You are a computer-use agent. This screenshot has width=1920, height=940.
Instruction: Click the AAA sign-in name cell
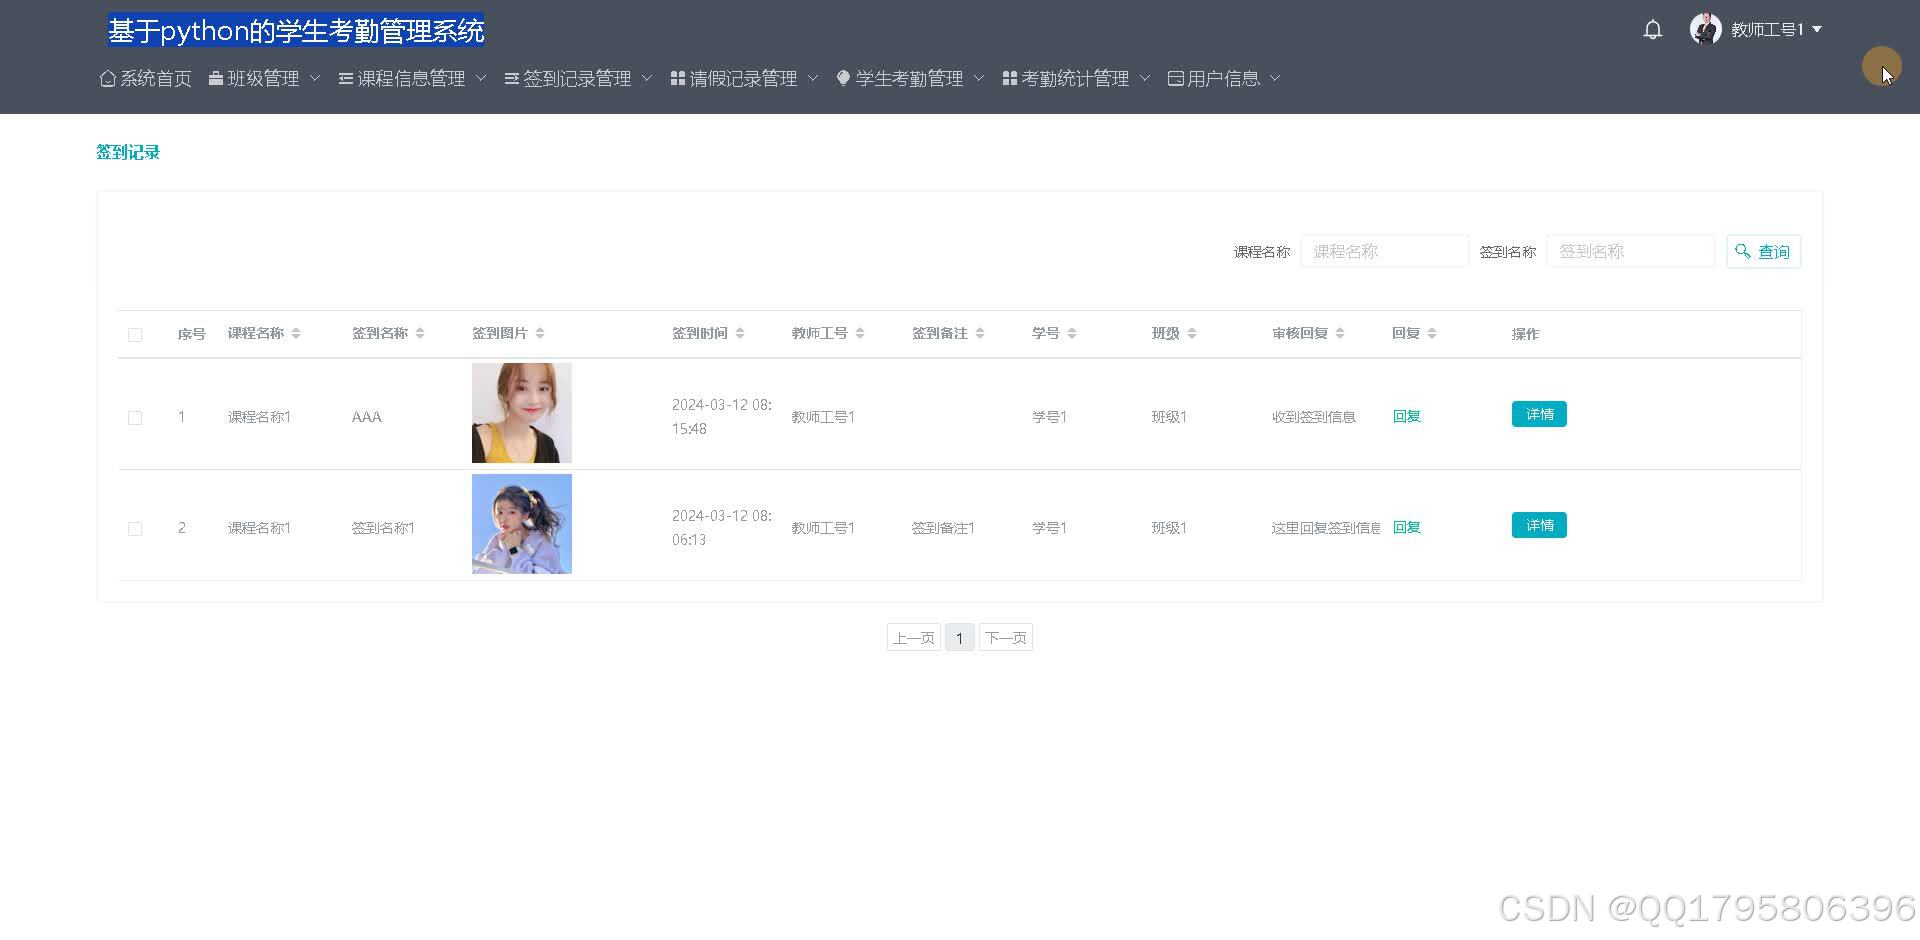pos(367,417)
